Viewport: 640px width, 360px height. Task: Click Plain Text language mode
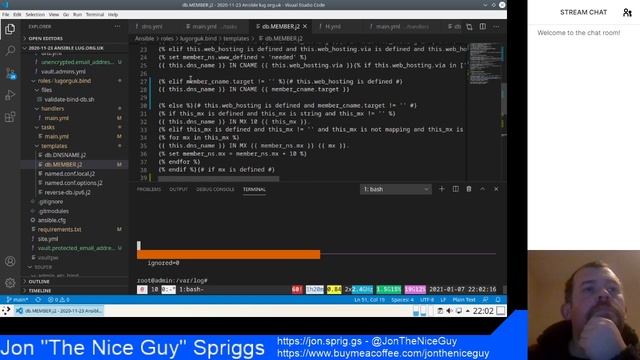pyautogui.click(x=464, y=300)
